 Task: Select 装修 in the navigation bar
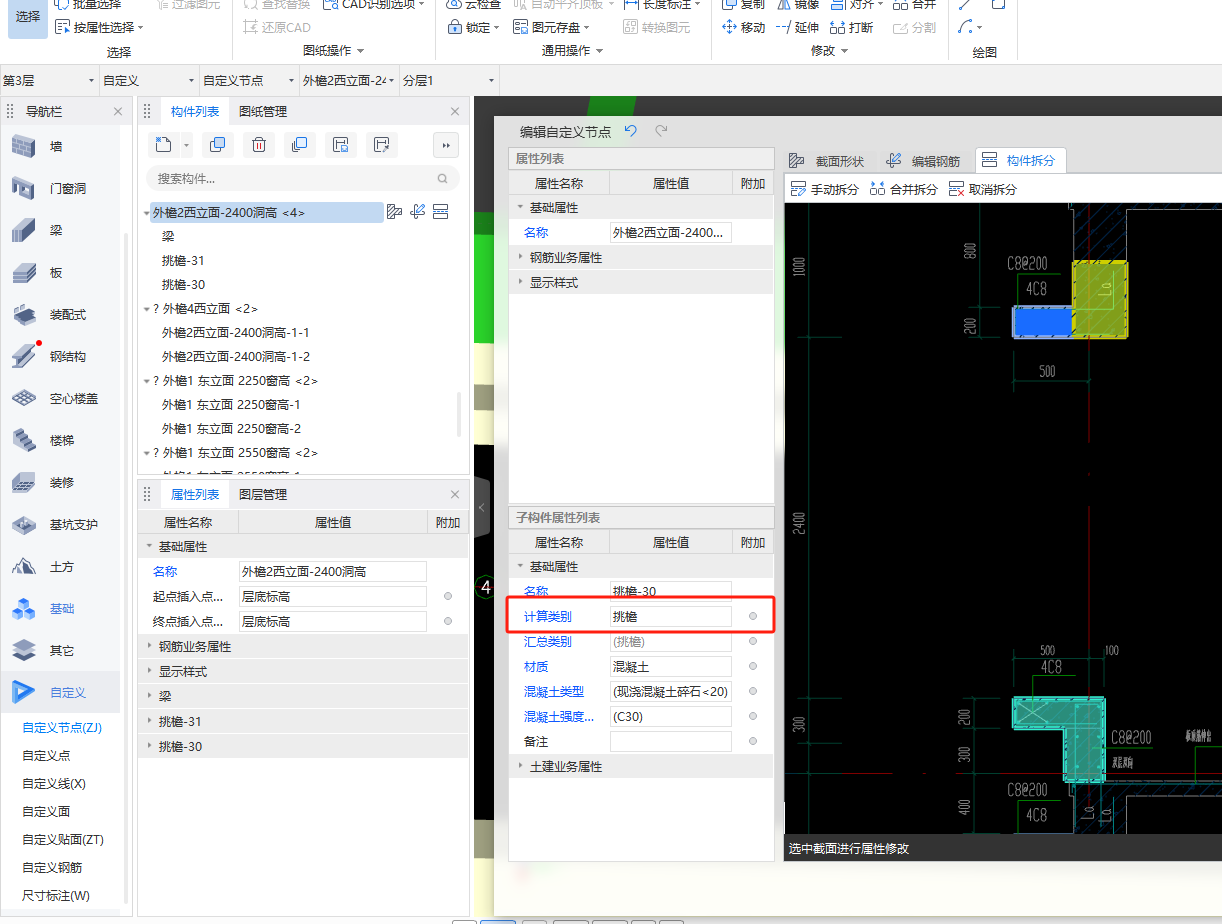[62, 482]
